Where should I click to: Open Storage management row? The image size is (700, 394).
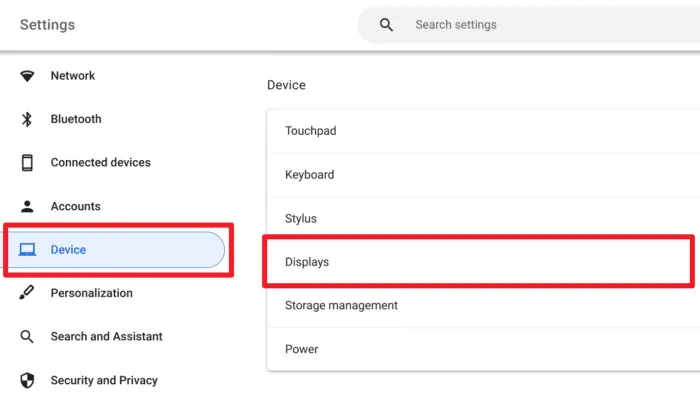tap(483, 306)
